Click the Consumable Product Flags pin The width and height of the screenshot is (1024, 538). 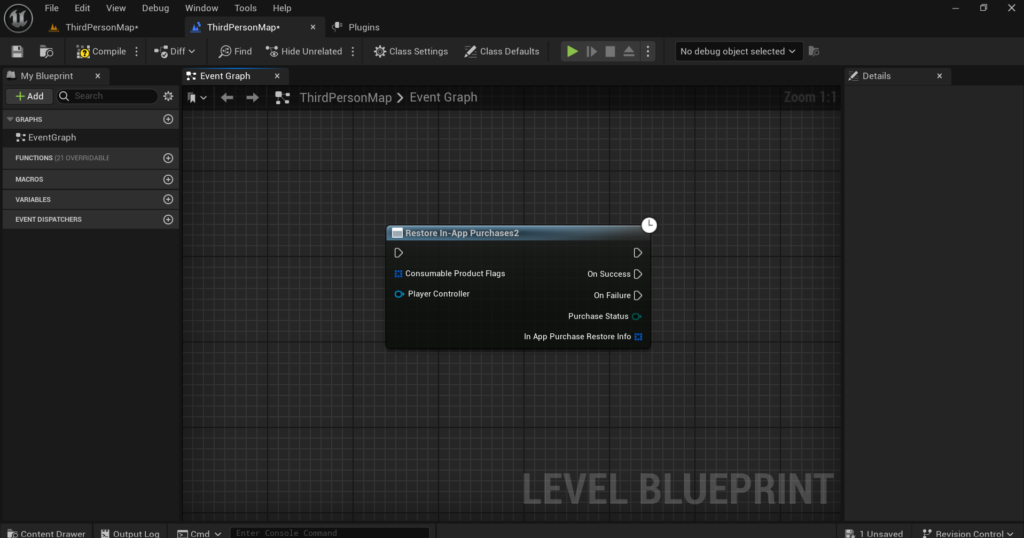click(398, 274)
